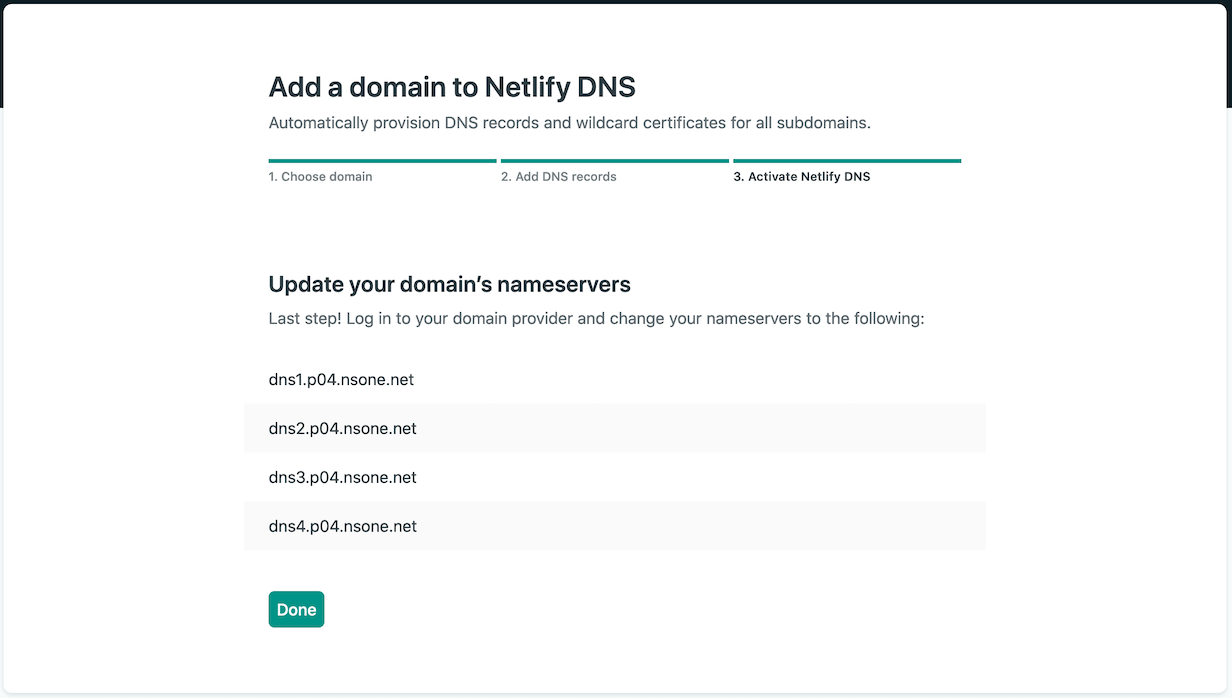This screenshot has width=1232, height=698.
Task: Click the dns3.p04.nsone.net nameserver entry
Action: [342, 477]
